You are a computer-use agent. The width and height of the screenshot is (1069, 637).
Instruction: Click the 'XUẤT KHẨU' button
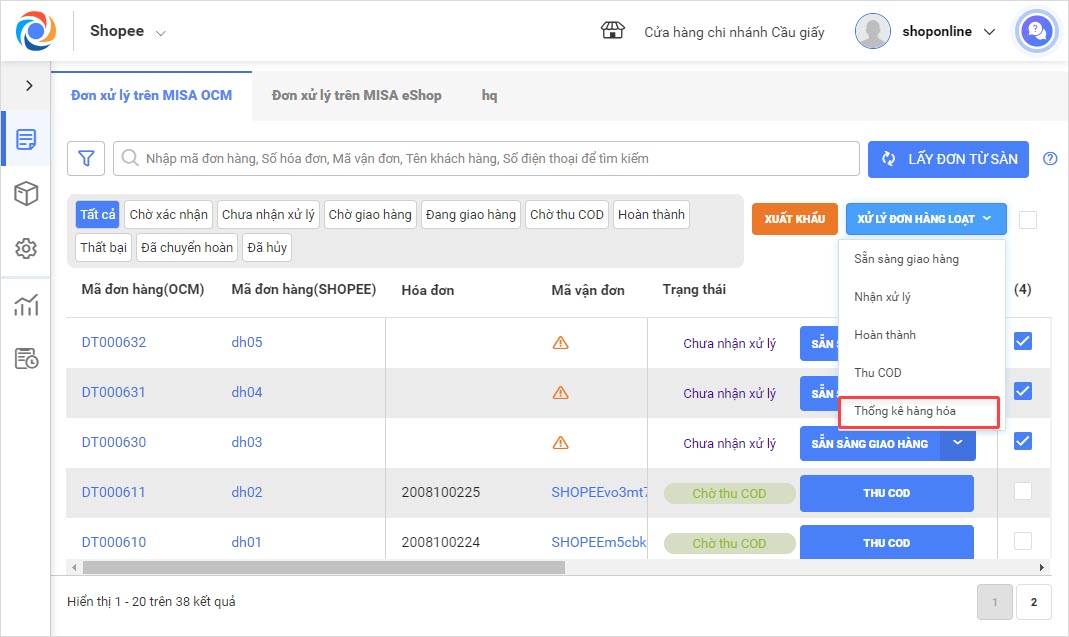pos(794,219)
